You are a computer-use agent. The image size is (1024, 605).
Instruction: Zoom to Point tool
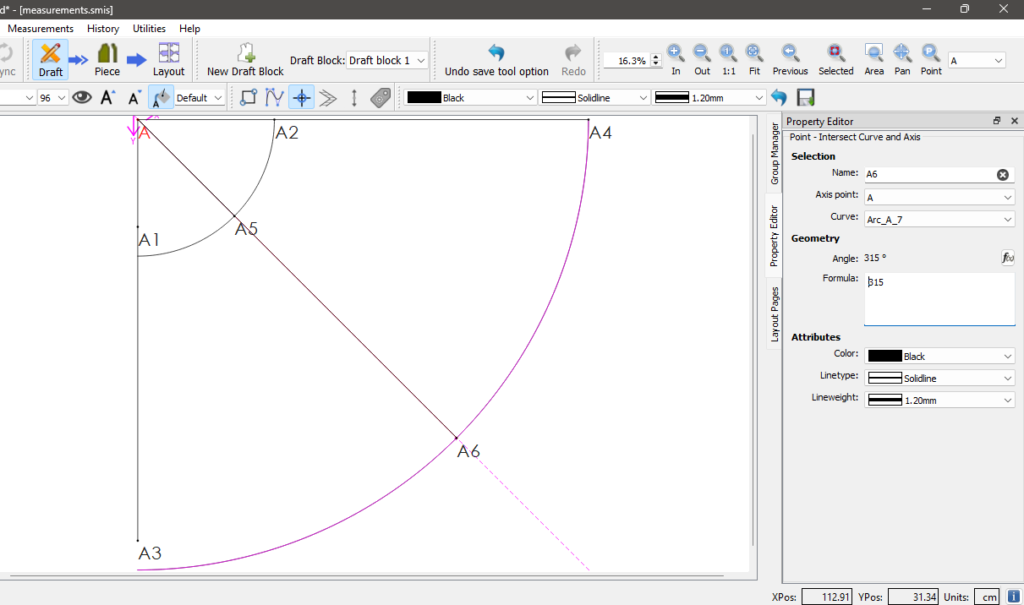tap(931, 59)
